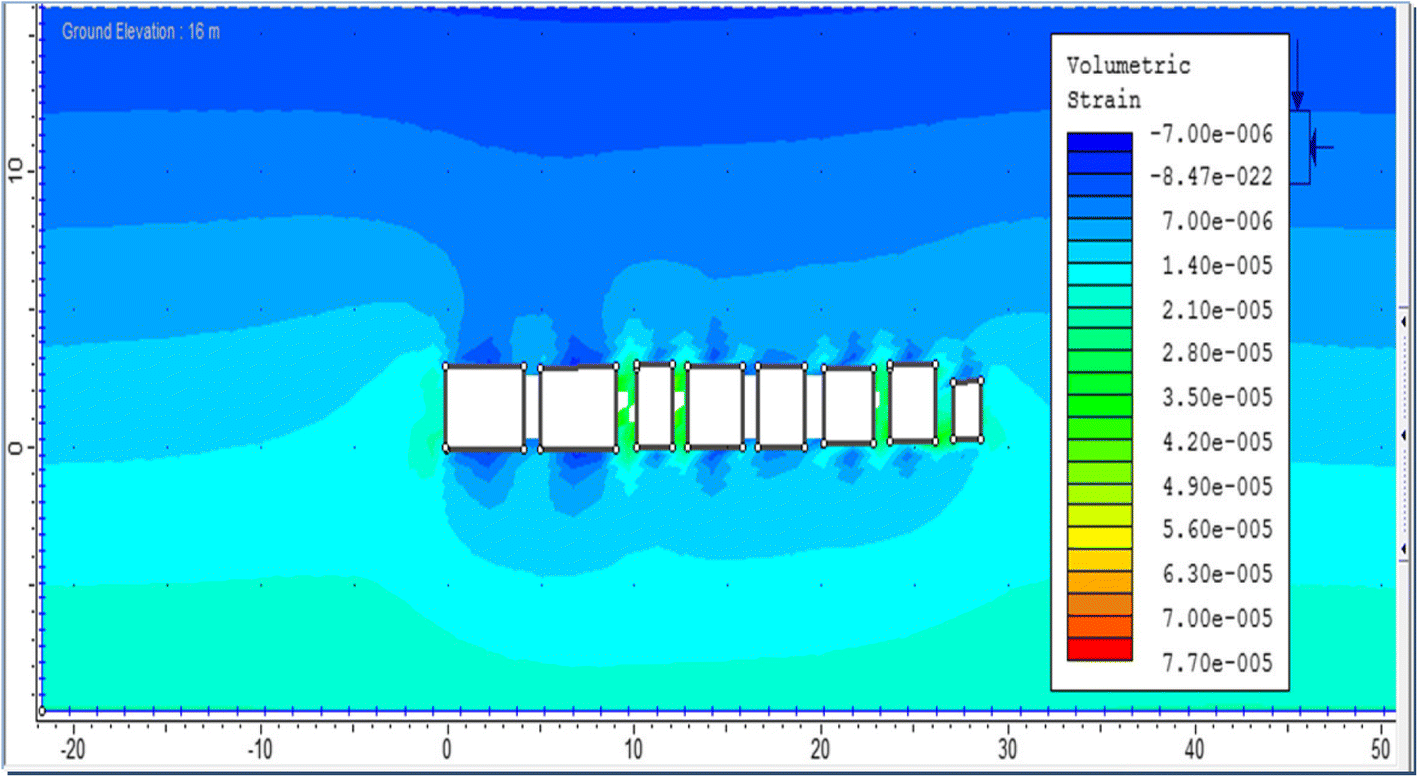Click the 10 label on vertical ruler
Screen dimensions: 1418x777
point(15,171)
